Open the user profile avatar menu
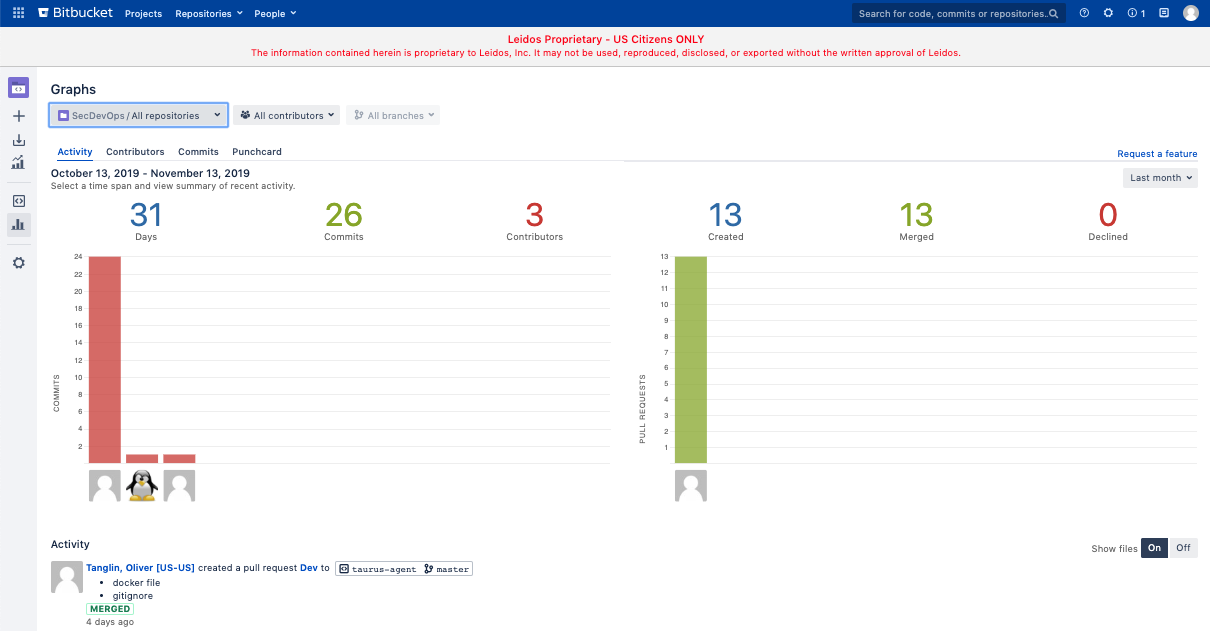The image size is (1210, 631). [1190, 13]
